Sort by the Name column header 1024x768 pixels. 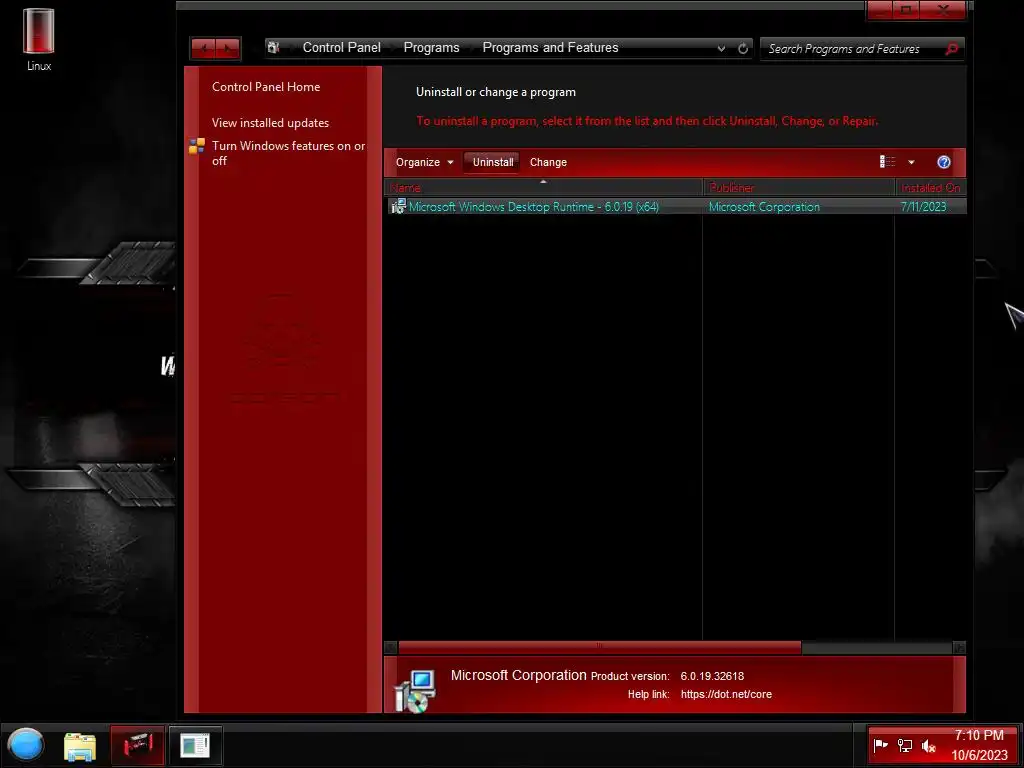click(543, 187)
